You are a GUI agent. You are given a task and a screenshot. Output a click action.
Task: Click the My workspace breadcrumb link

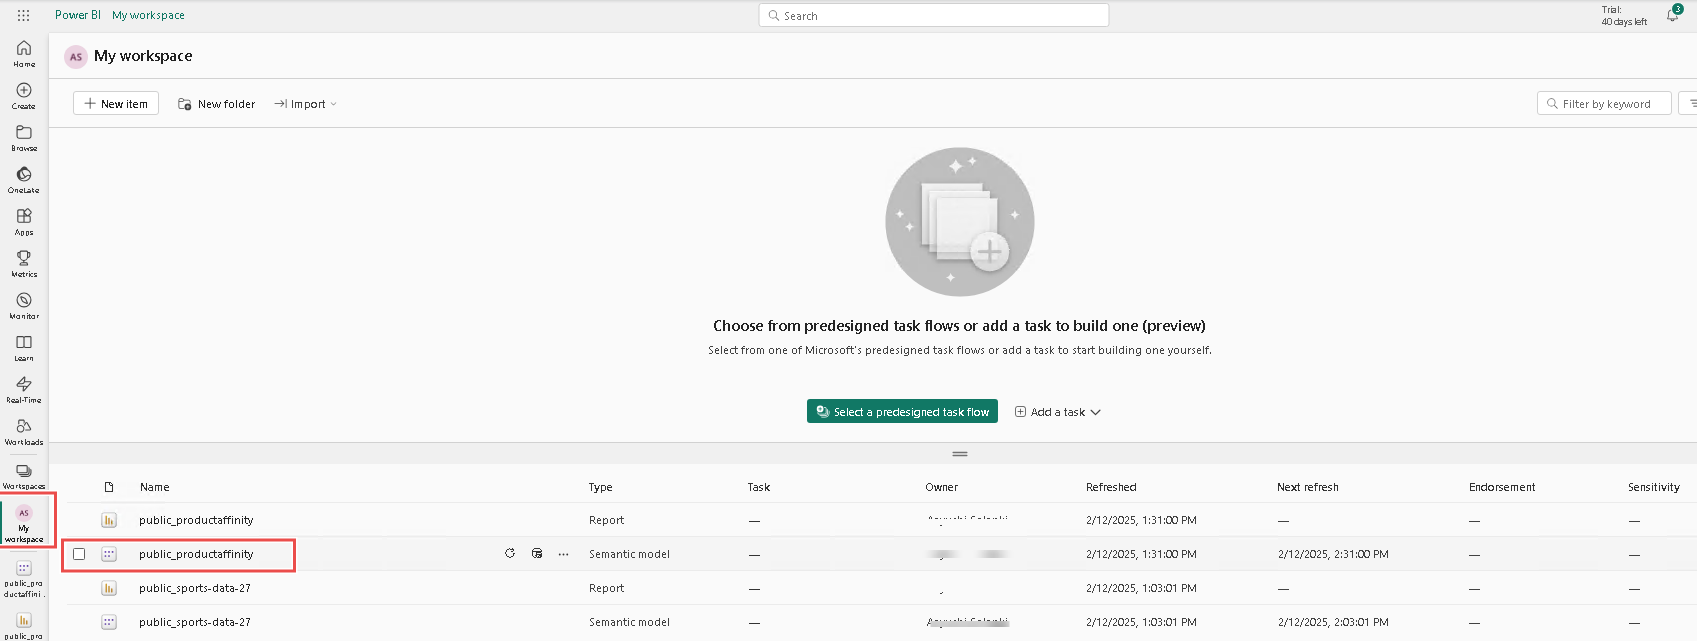(148, 15)
